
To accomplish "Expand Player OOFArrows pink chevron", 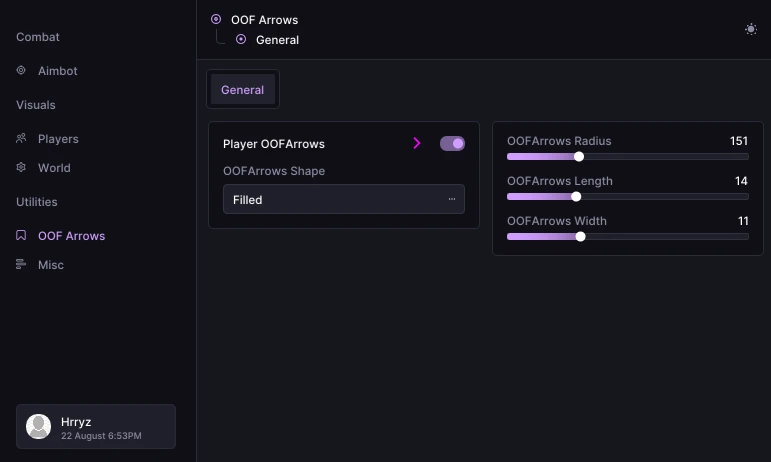I will (417, 143).
